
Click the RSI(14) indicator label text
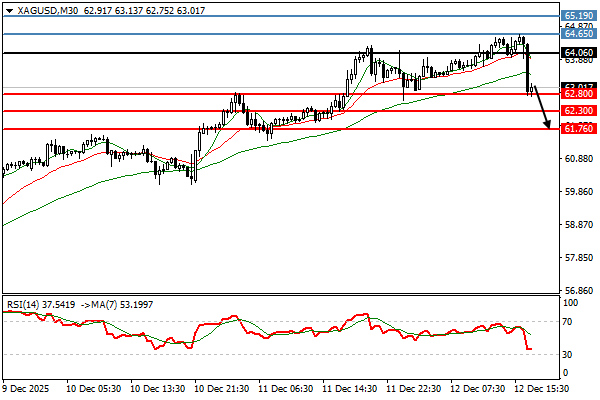pyautogui.click(x=27, y=304)
